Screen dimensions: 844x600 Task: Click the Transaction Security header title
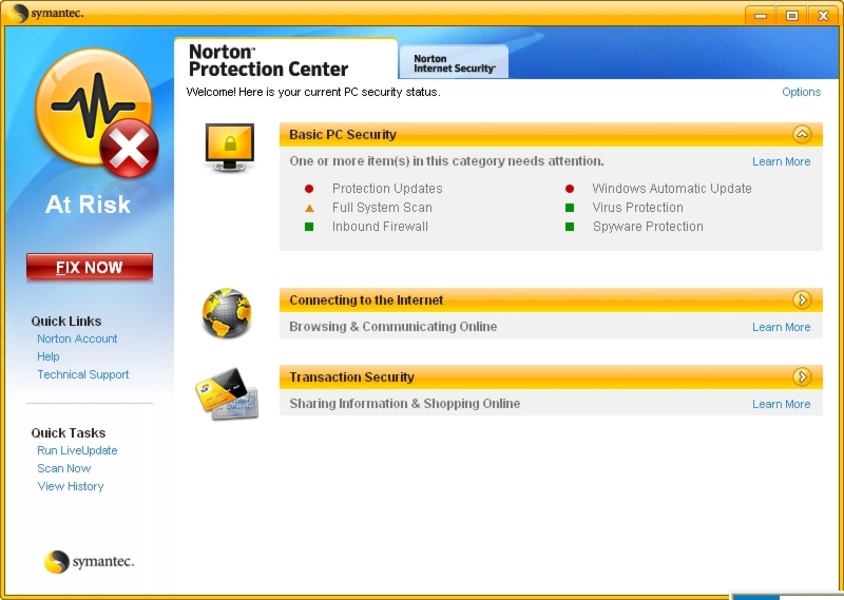click(351, 377)
